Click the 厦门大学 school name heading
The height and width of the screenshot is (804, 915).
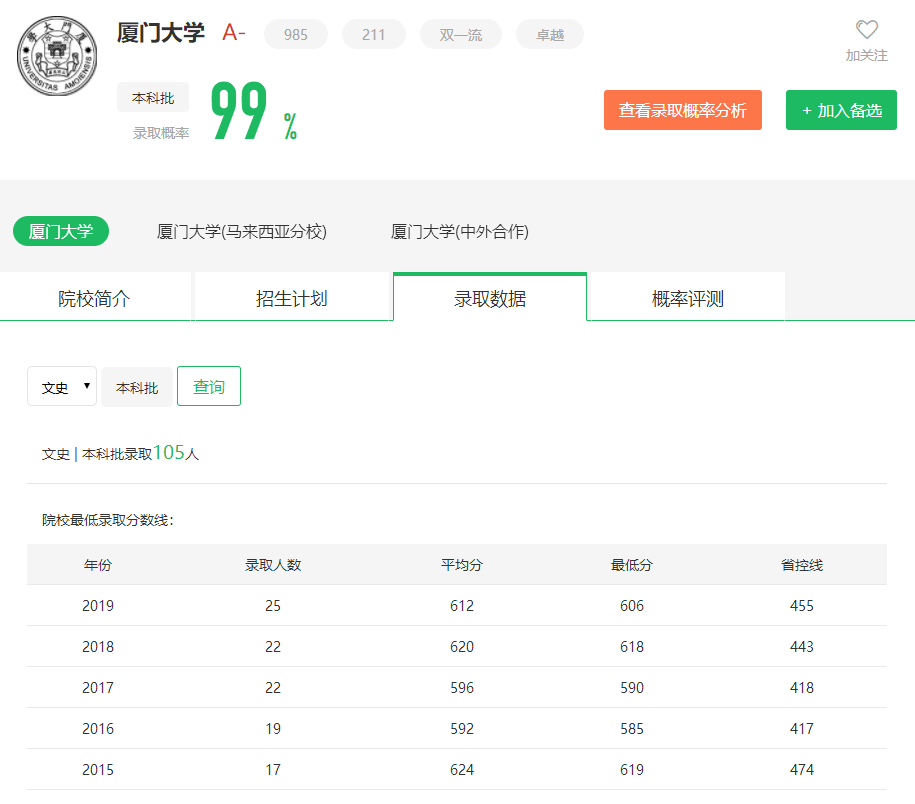tap(160, 33)
